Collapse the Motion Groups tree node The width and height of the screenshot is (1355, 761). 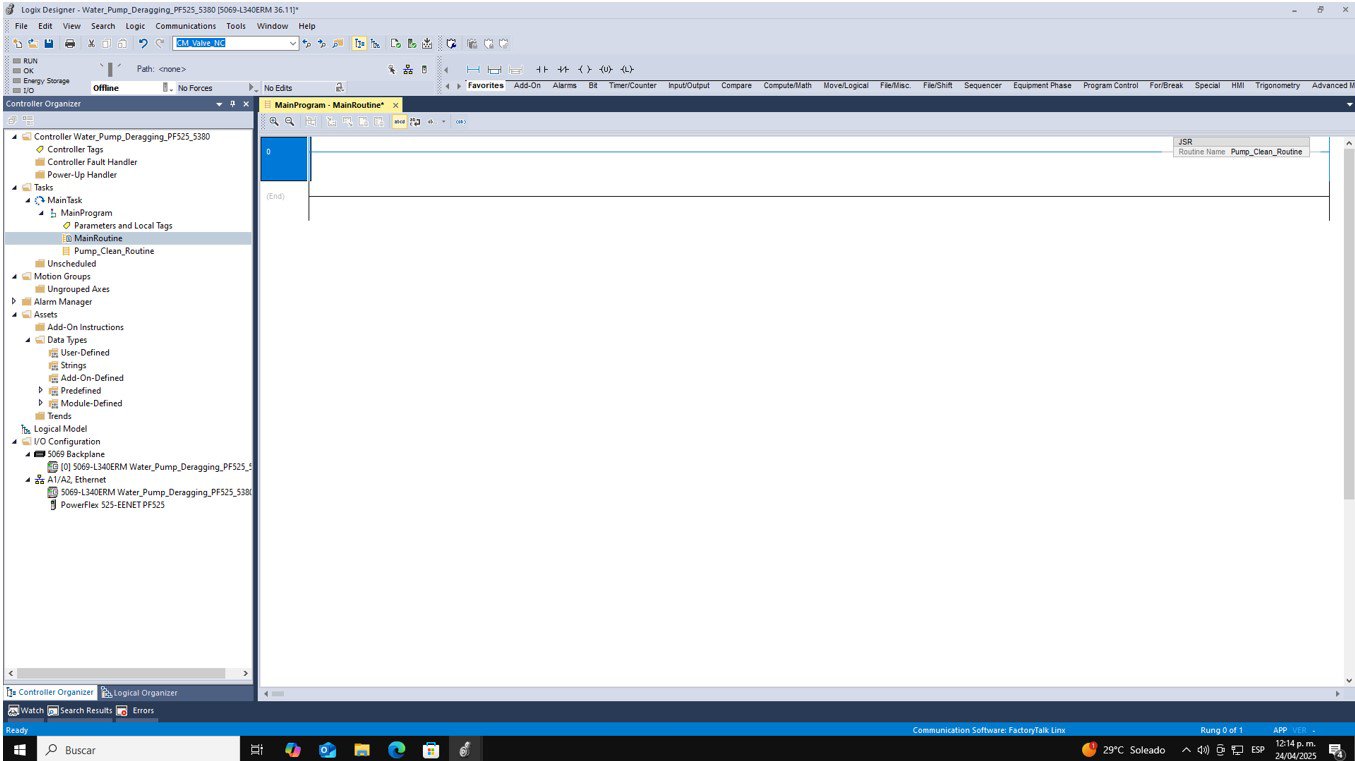[x=14, y=276]
